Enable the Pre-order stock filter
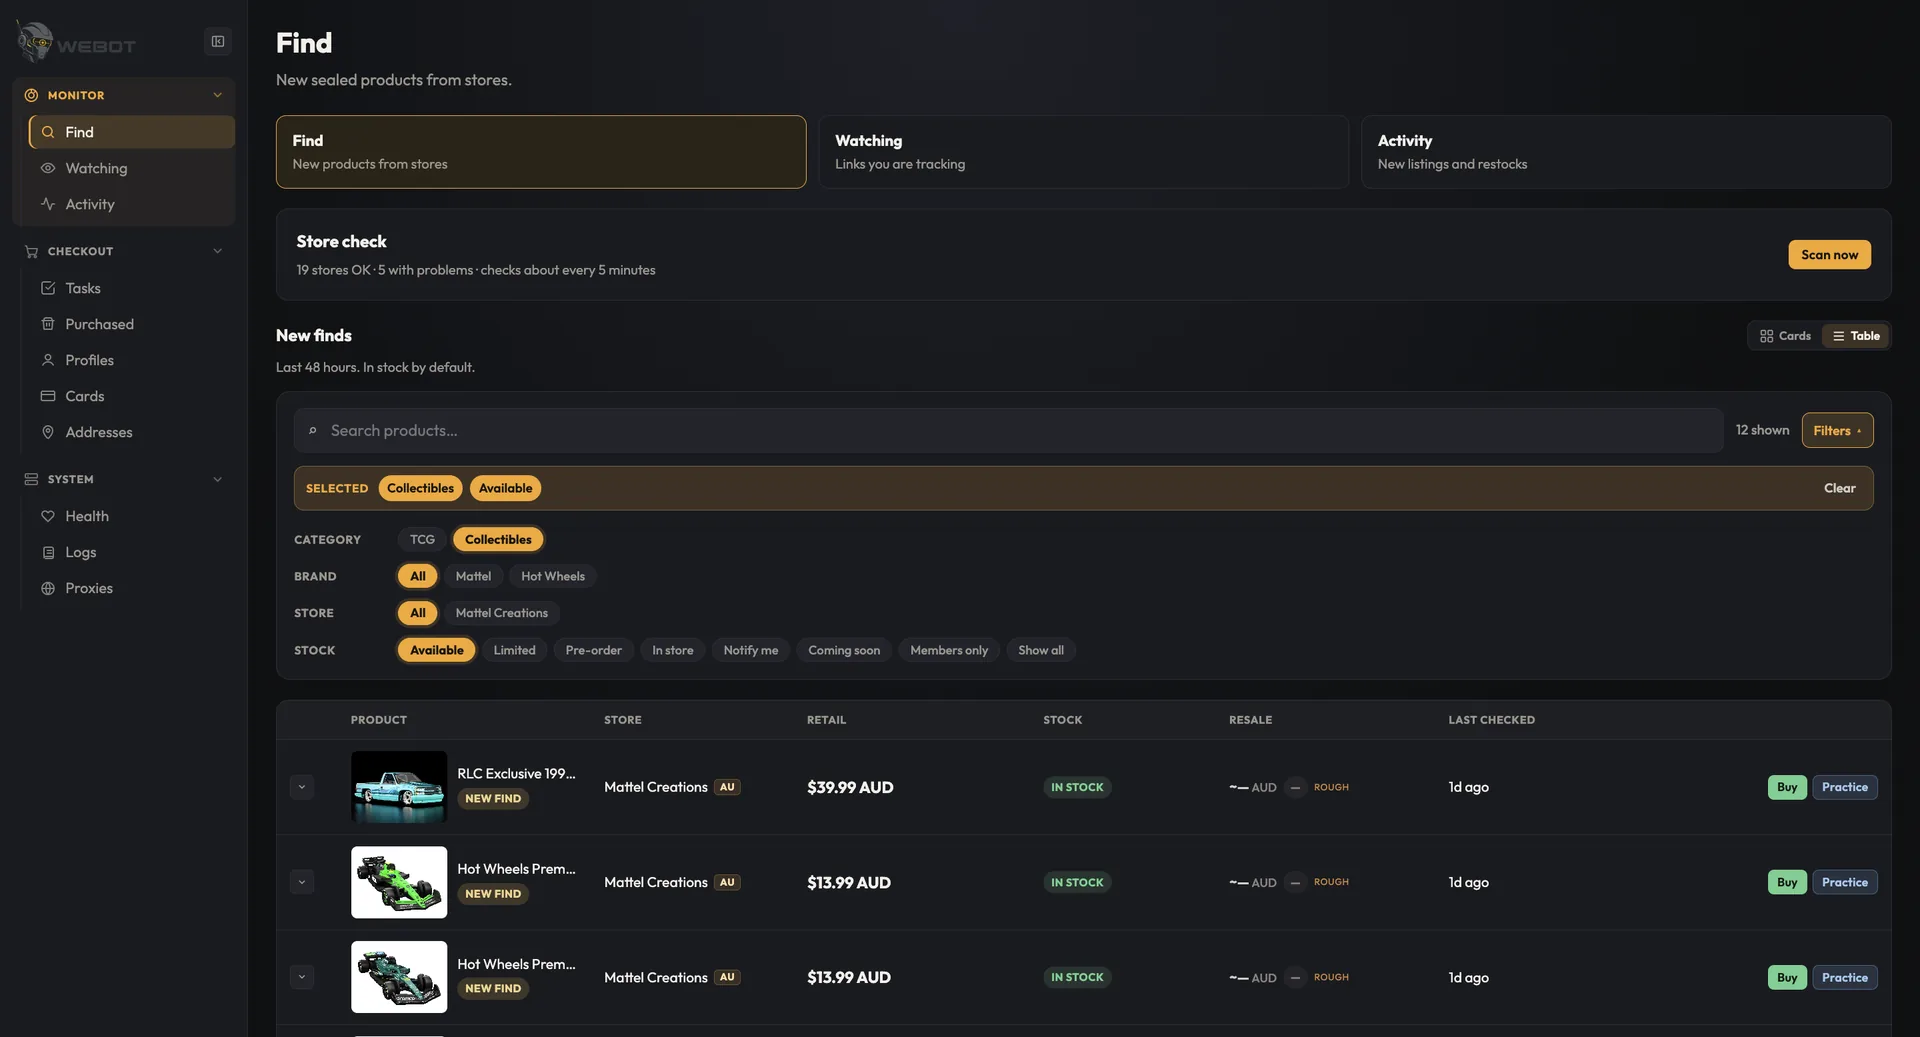 593,650
